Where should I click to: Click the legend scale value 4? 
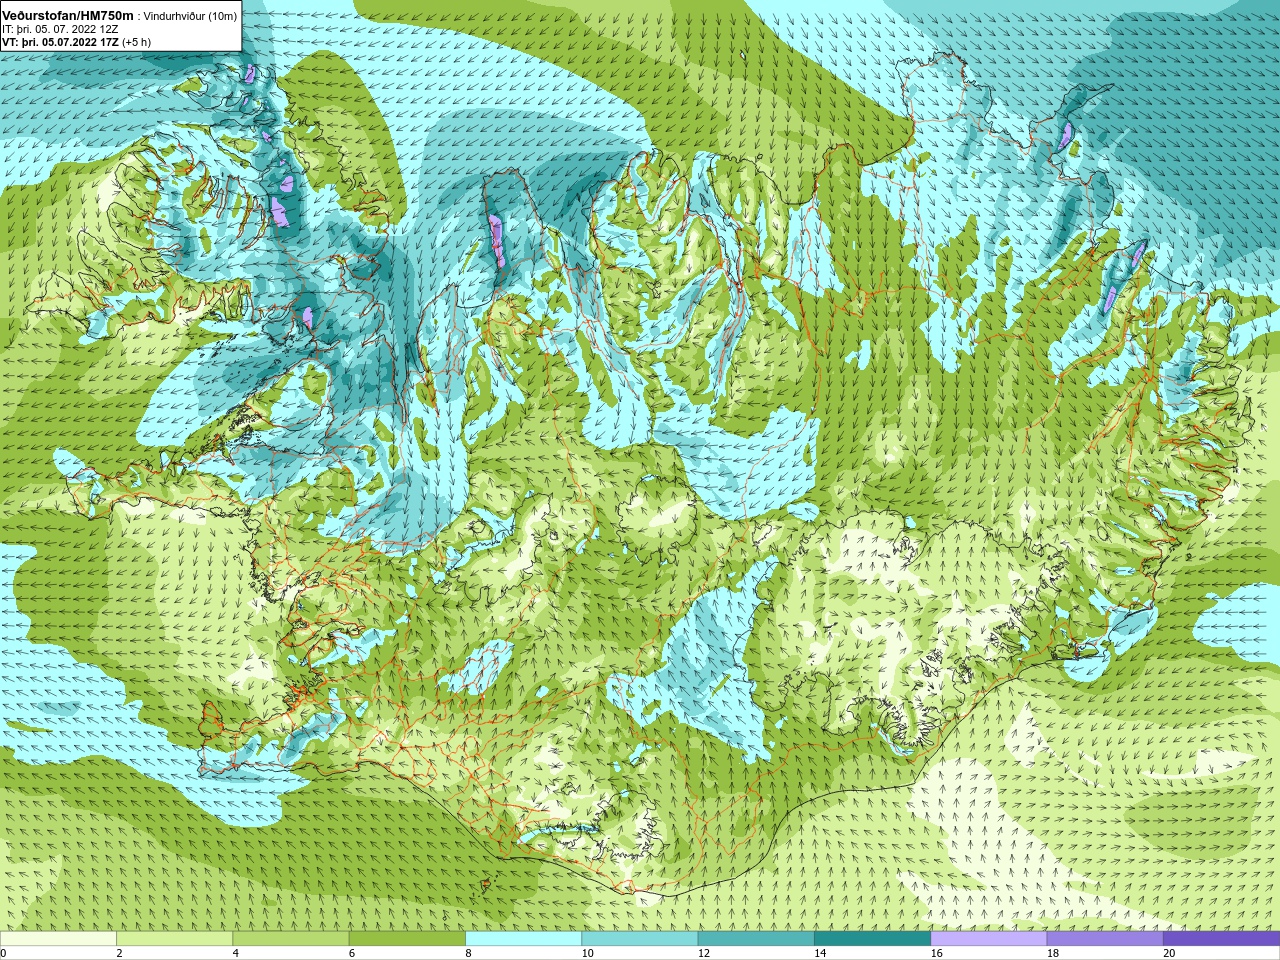click(x=235, y=953)
